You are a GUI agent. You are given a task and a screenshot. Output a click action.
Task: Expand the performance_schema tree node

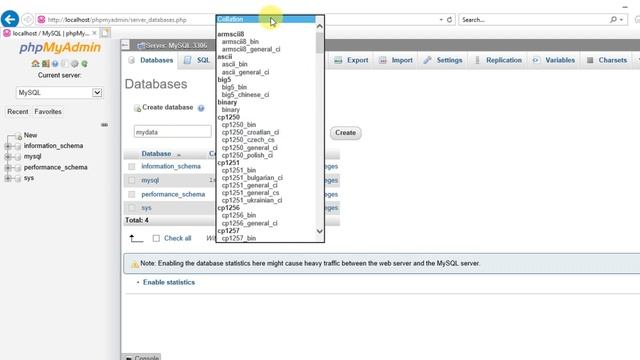pos(7,168)
